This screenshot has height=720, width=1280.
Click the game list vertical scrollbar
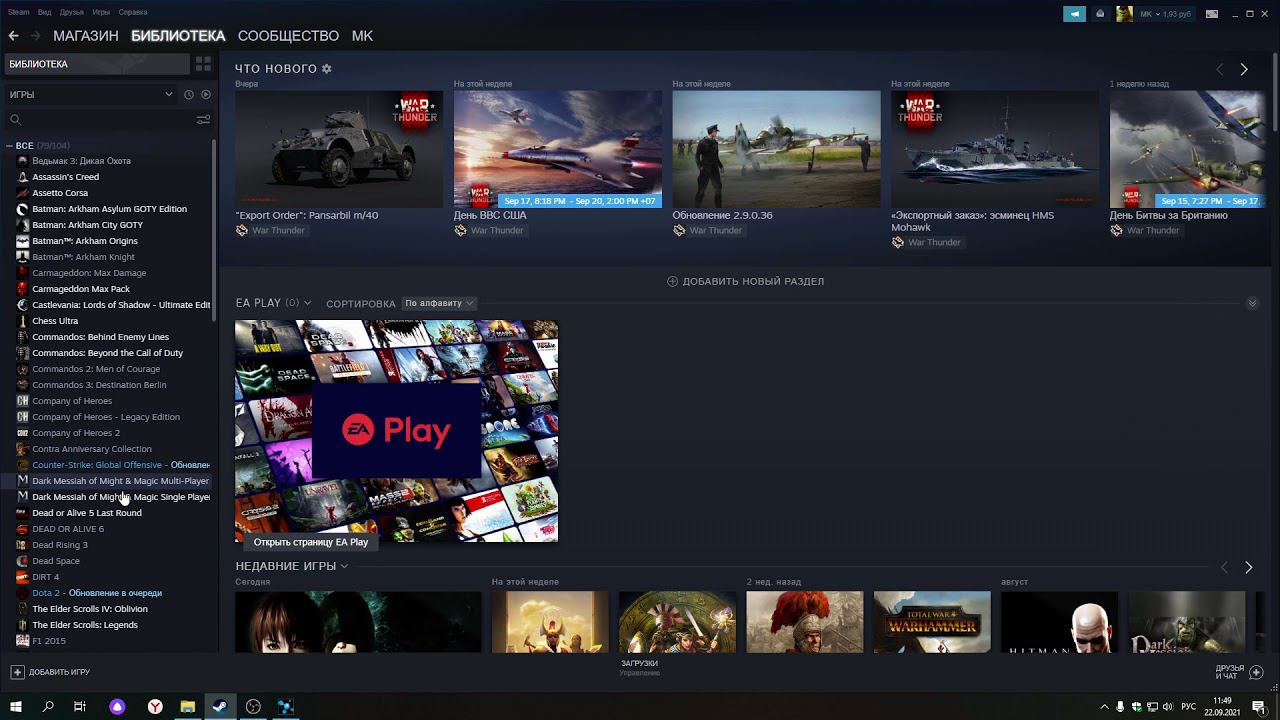point(215,230)
